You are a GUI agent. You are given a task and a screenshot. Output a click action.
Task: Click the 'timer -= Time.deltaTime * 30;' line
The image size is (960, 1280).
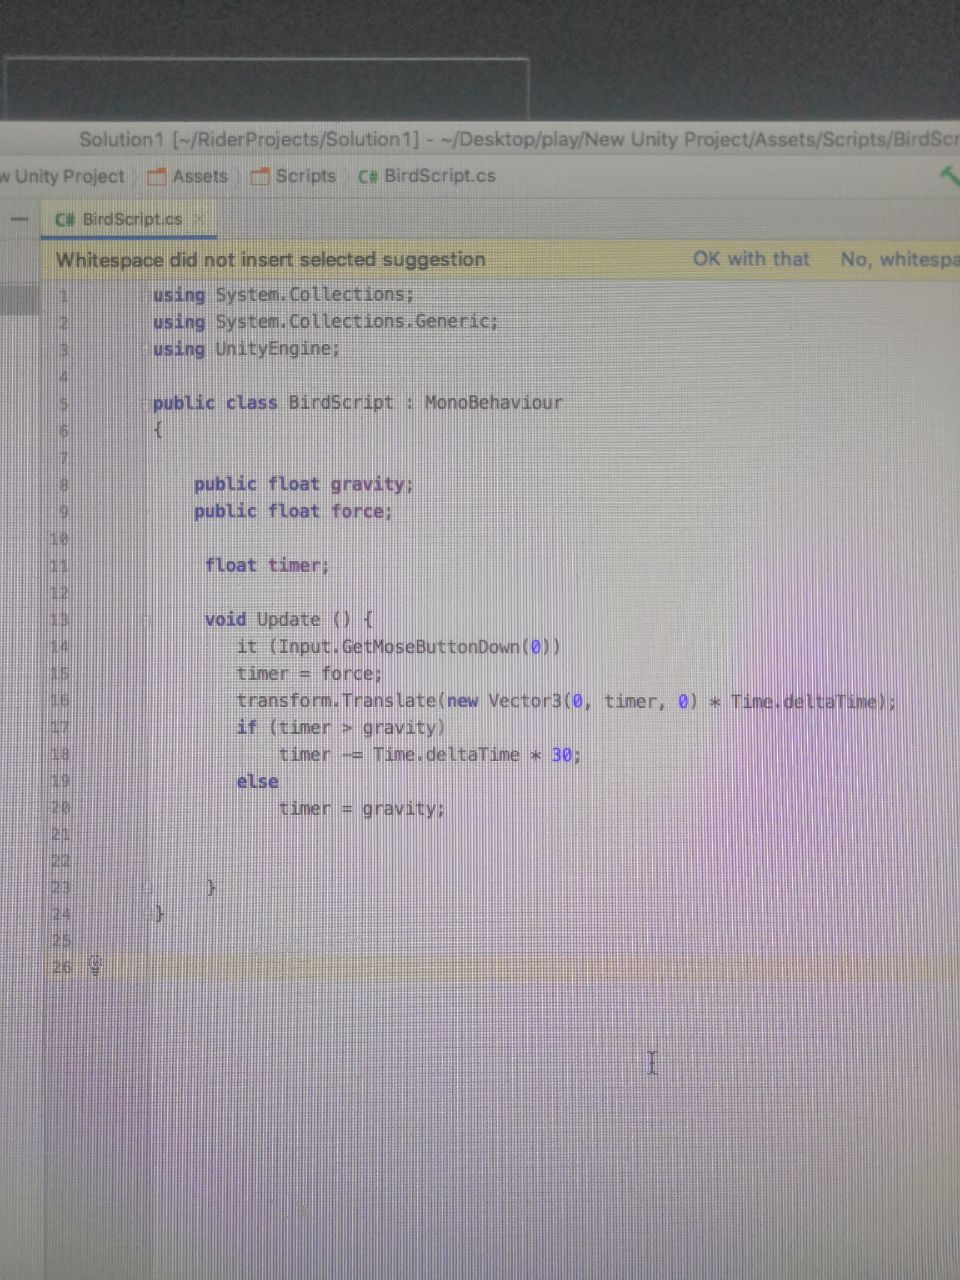430,754
